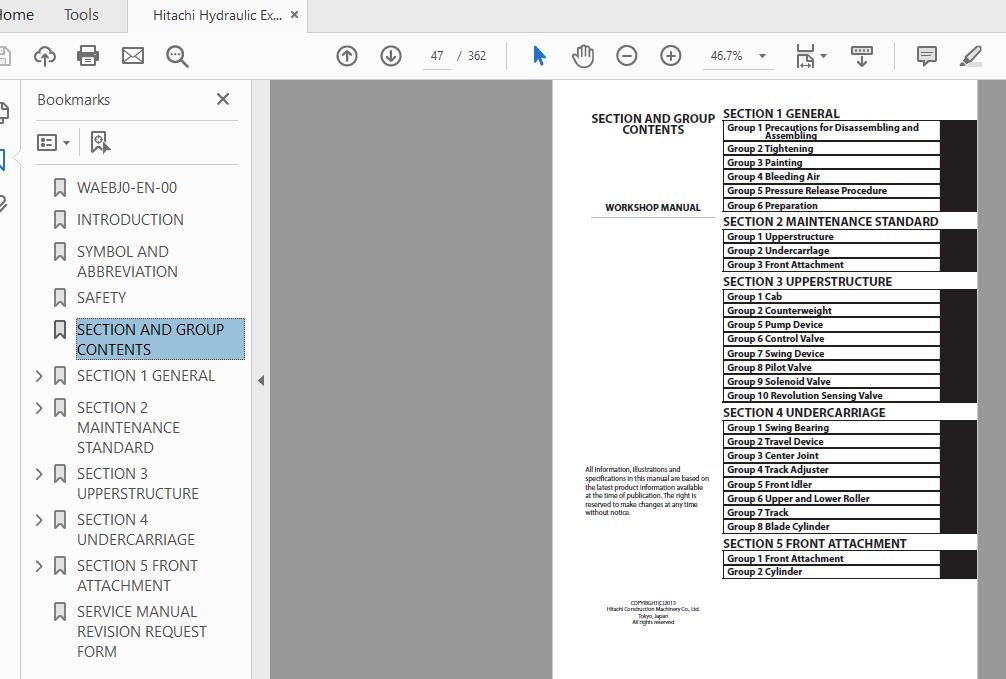Open the WAEBJ0-EN-00 bookmark
The width and height of the screenshot is (1006, 679).
(x=127, y=188)
